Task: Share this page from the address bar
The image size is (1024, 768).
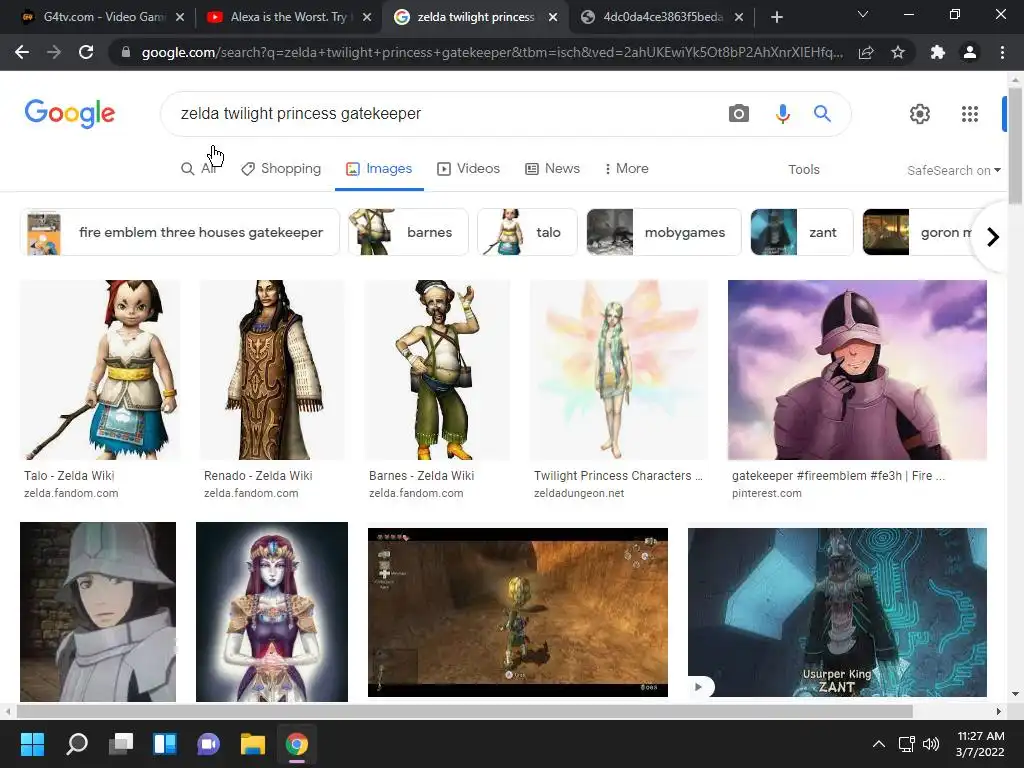Action: (x=866, y=52)
